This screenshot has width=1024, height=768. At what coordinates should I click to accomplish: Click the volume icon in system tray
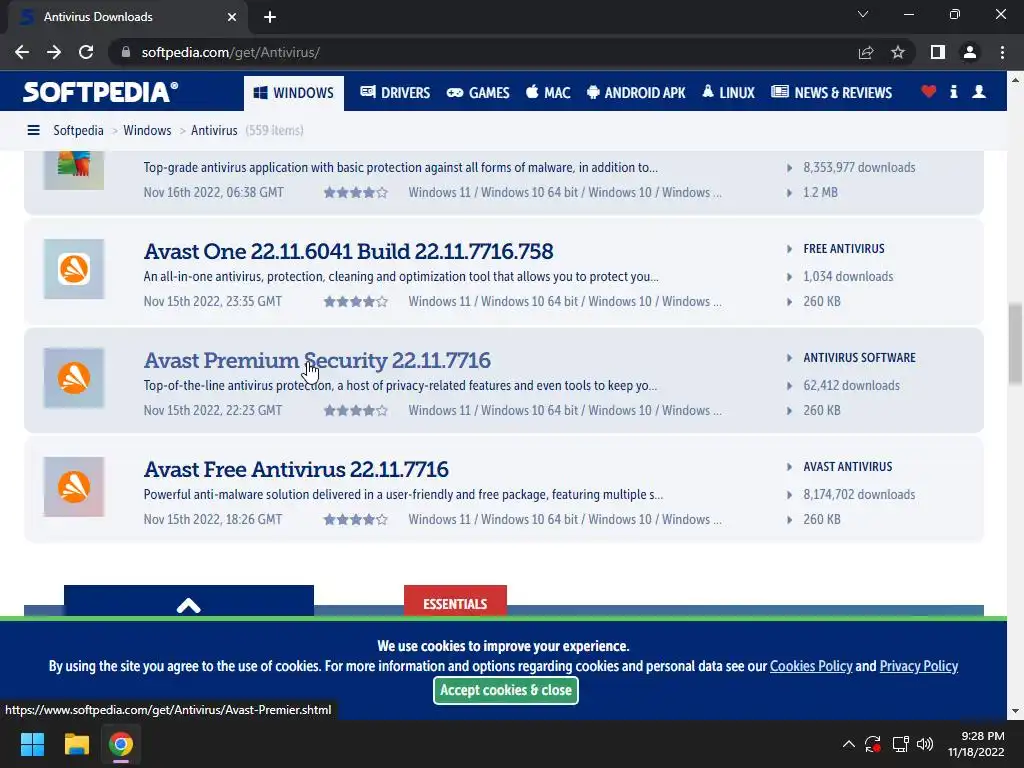click(x=925, y=744)
